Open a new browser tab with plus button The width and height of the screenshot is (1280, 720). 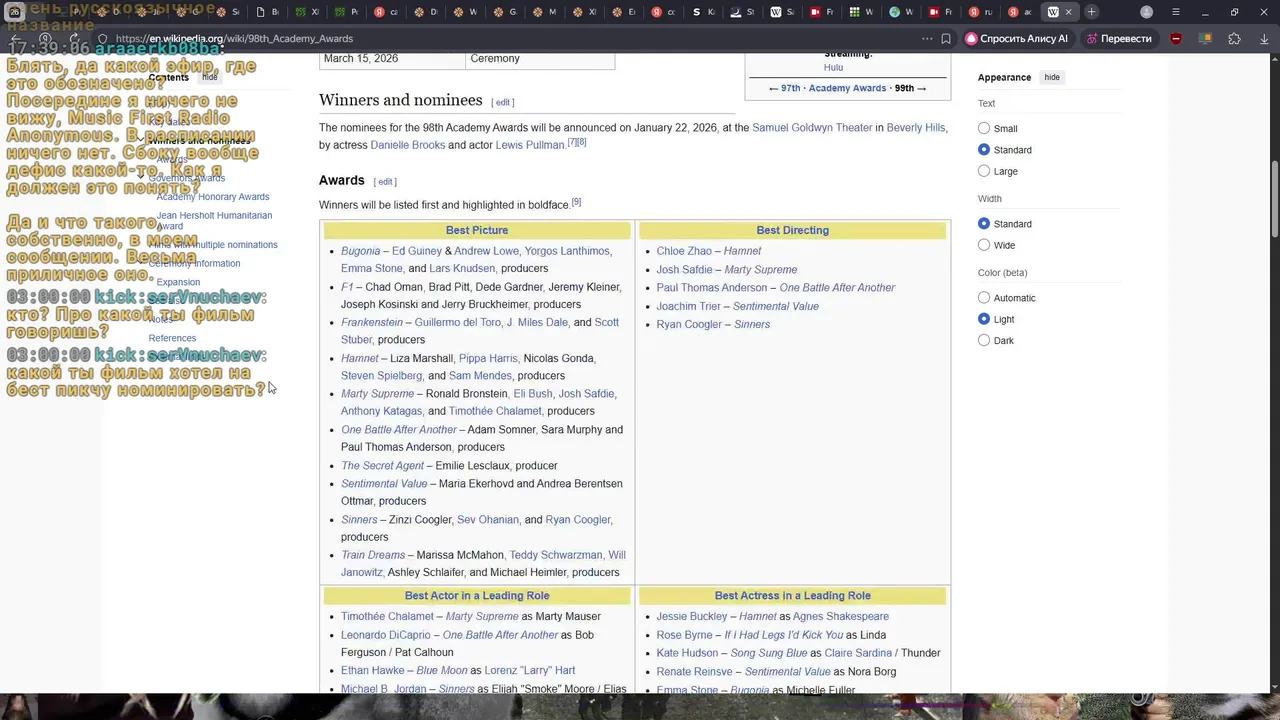point(1091,12)
